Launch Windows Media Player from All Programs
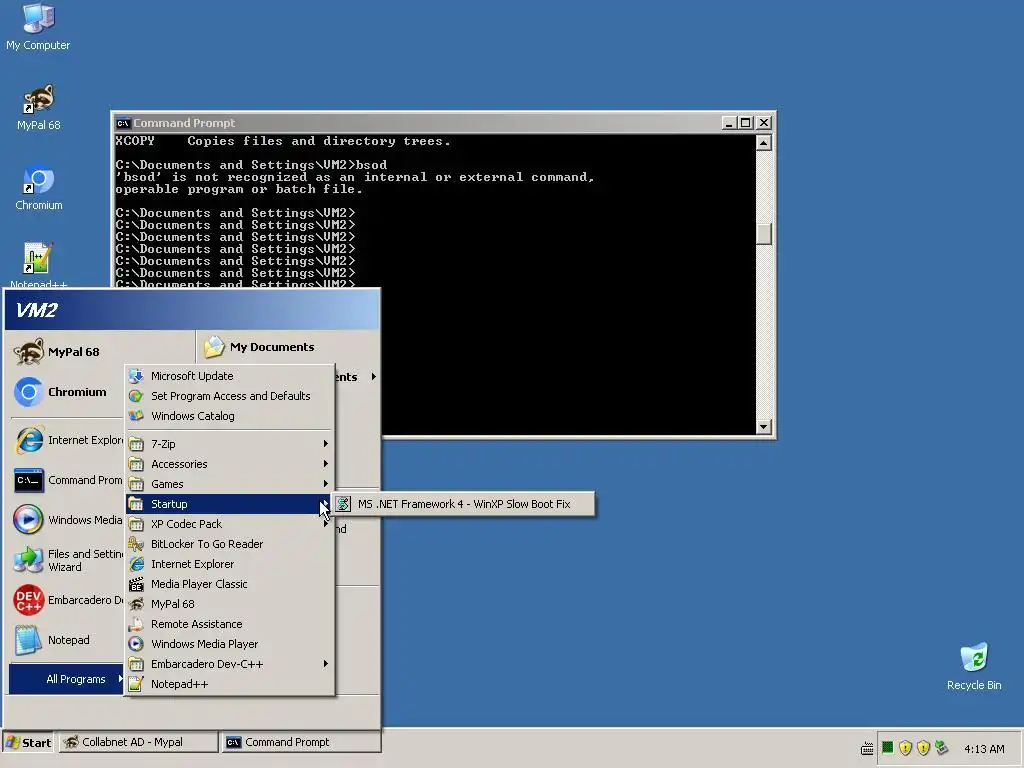The width and height of the screenshot is (1024, 768). point(230,644)
